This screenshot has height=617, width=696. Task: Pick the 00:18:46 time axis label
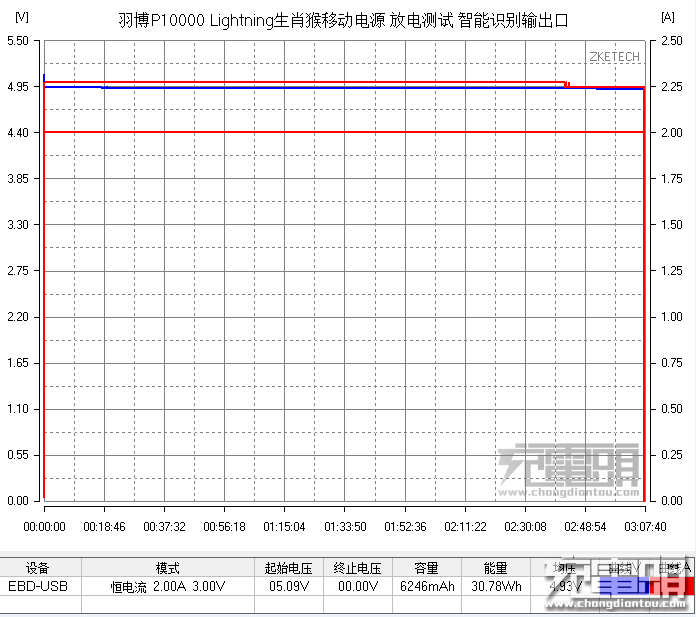104,527
